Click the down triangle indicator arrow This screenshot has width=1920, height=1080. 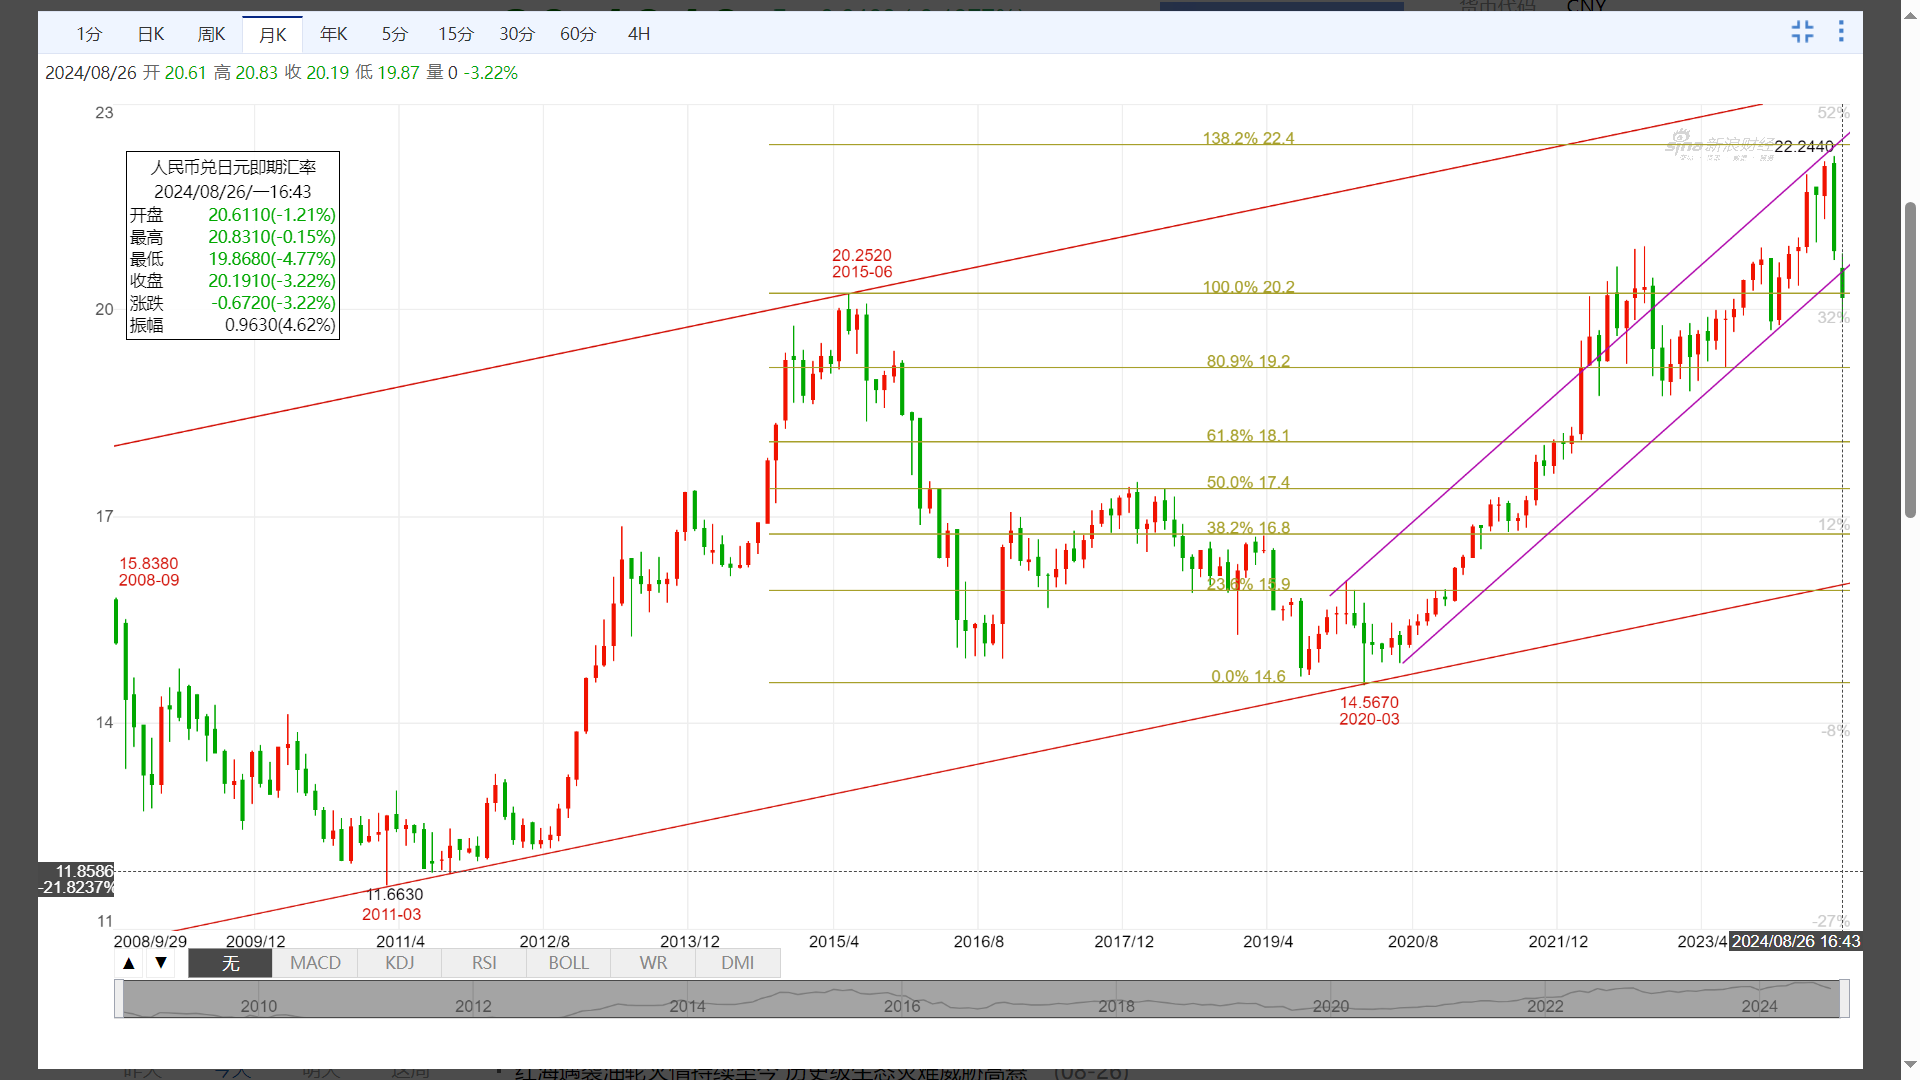(160, 963)
